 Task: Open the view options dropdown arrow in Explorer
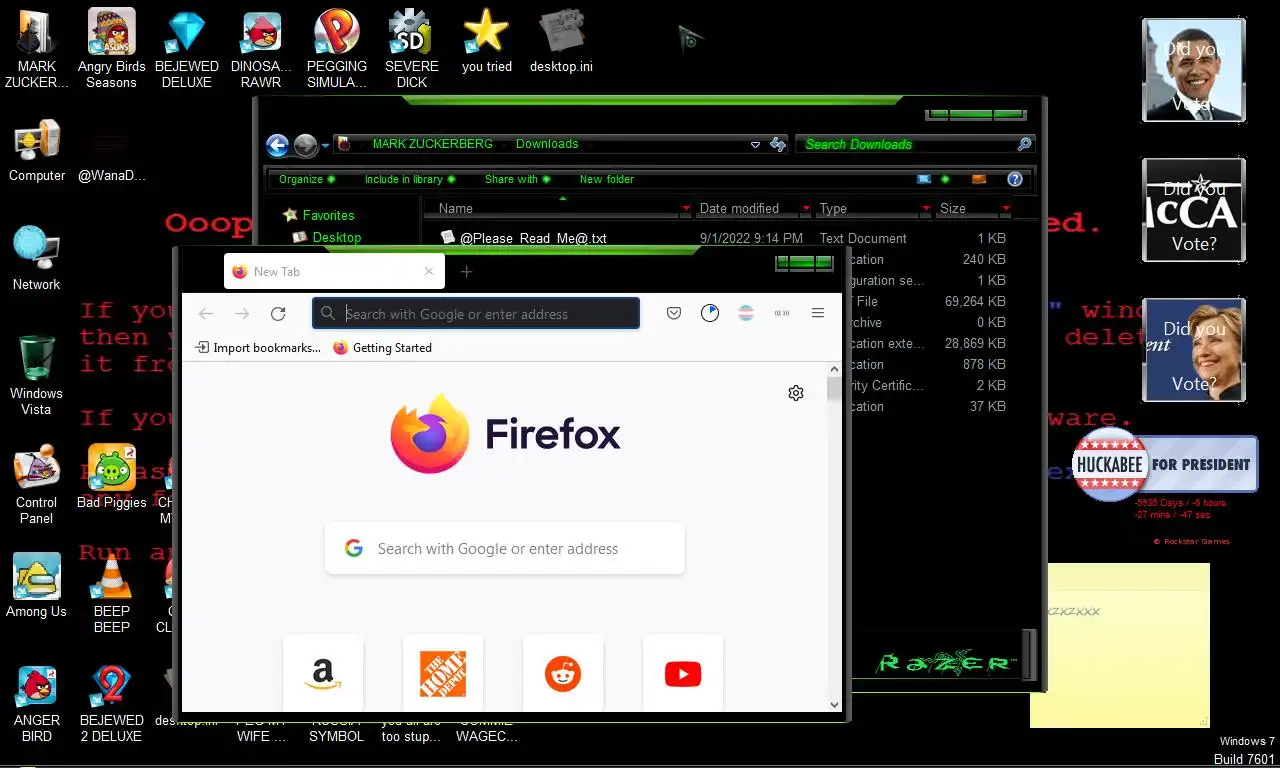[x=945, y=179]
